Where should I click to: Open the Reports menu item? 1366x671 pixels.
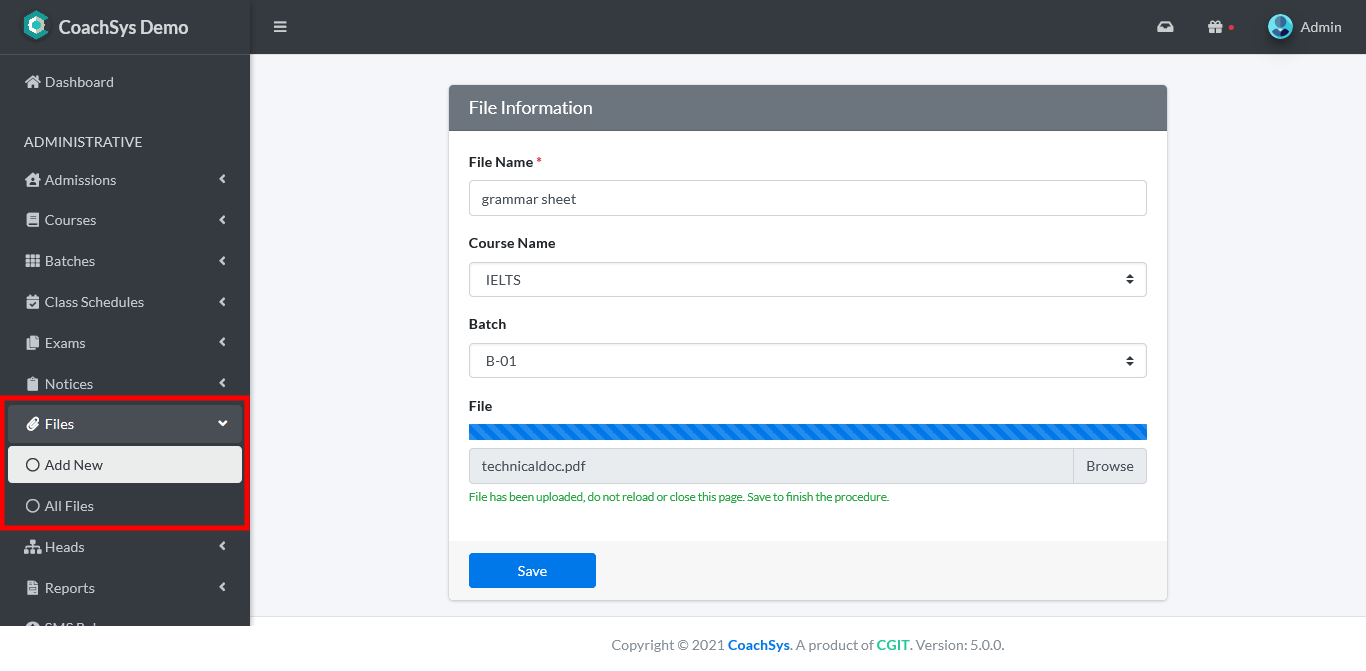[x=70, y=588]
